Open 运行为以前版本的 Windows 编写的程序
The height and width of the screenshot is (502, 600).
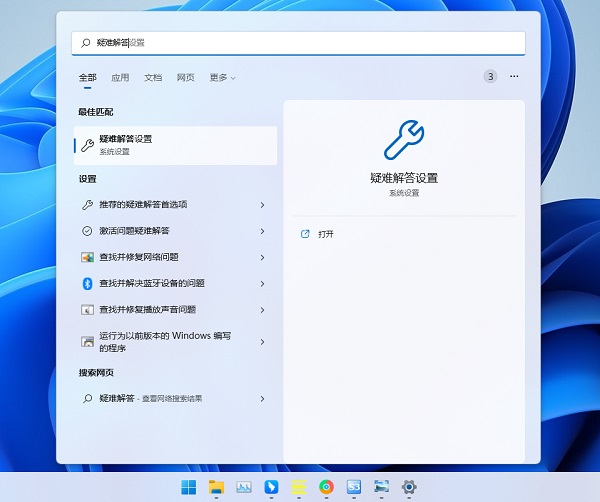click(x=174, y=342)
